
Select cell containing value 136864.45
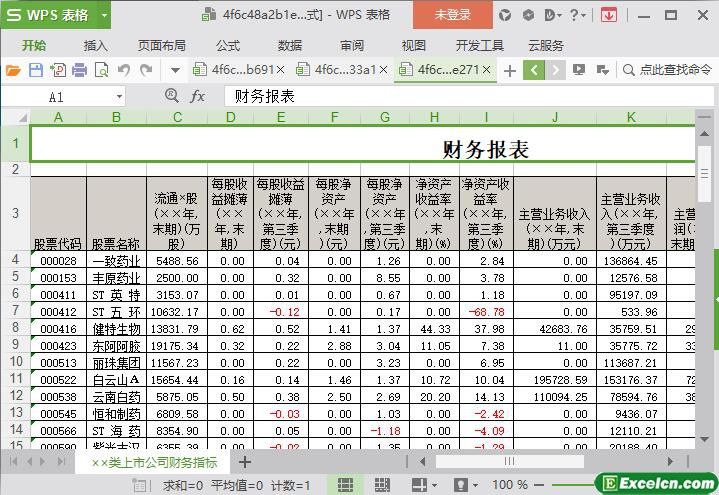tap(631, 261)
